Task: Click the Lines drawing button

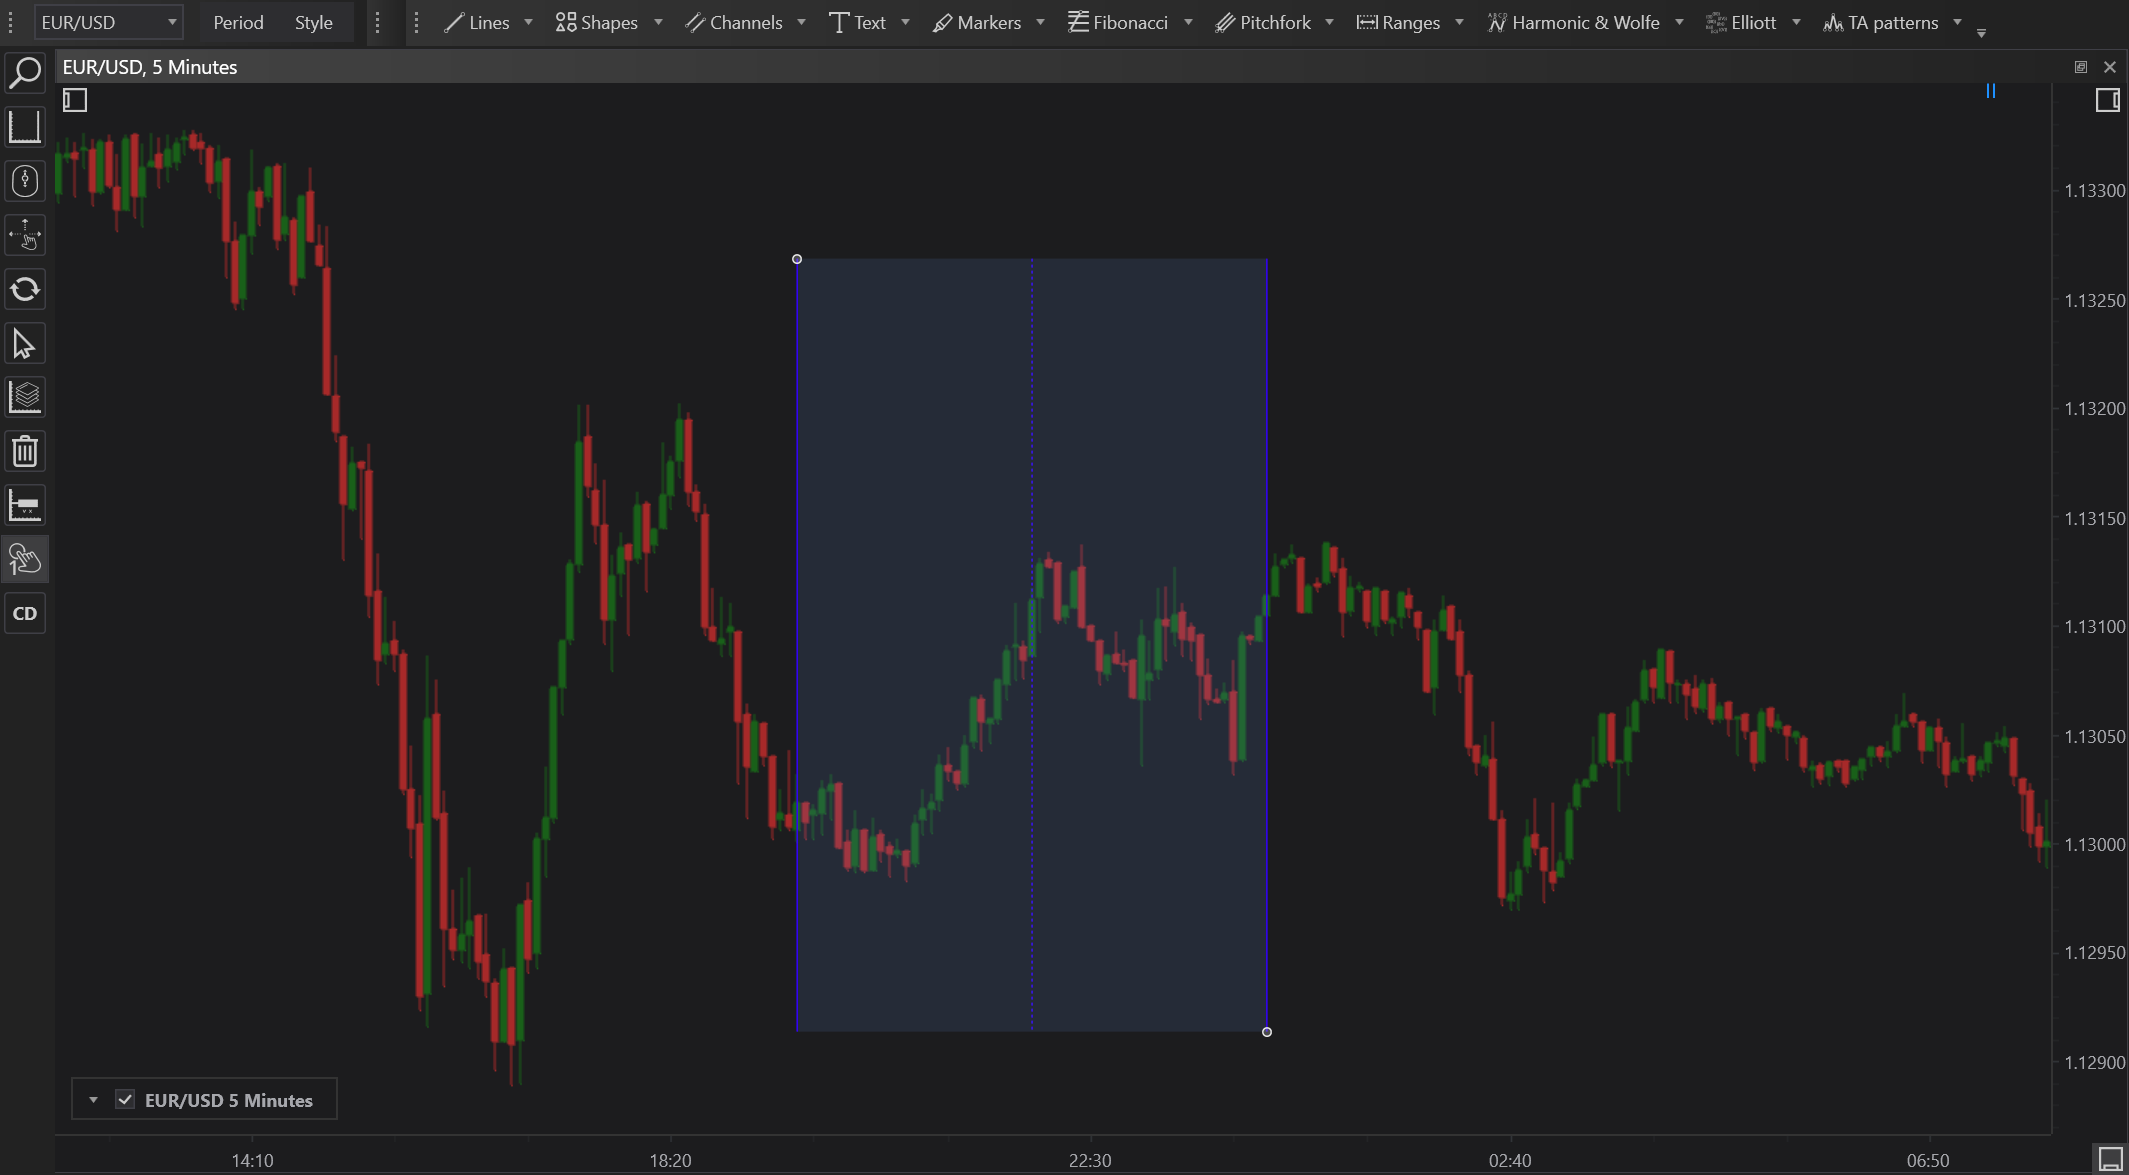Action: 478,22
